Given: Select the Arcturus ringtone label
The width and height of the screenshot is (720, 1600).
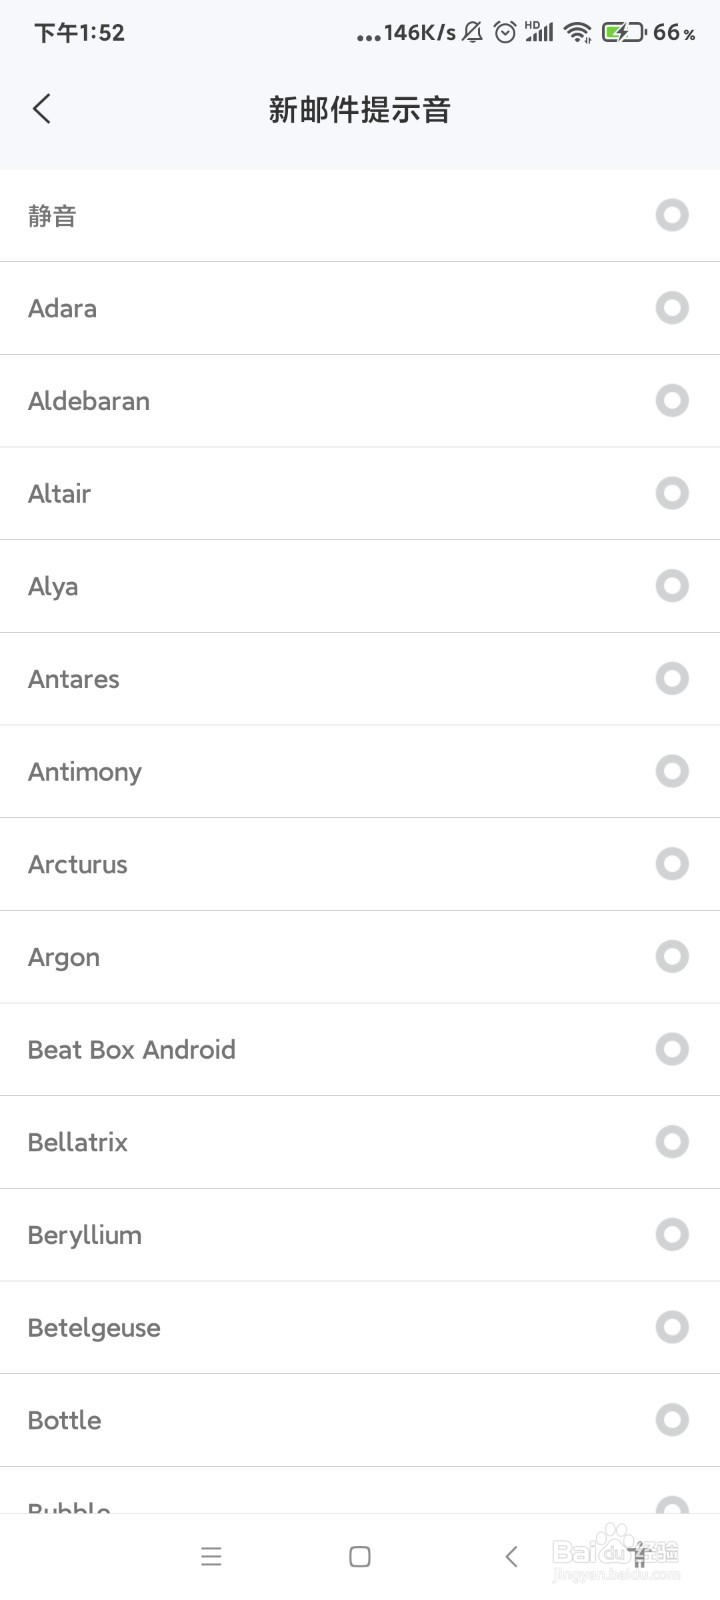Looking at the screenshot, I should [78, 864].
